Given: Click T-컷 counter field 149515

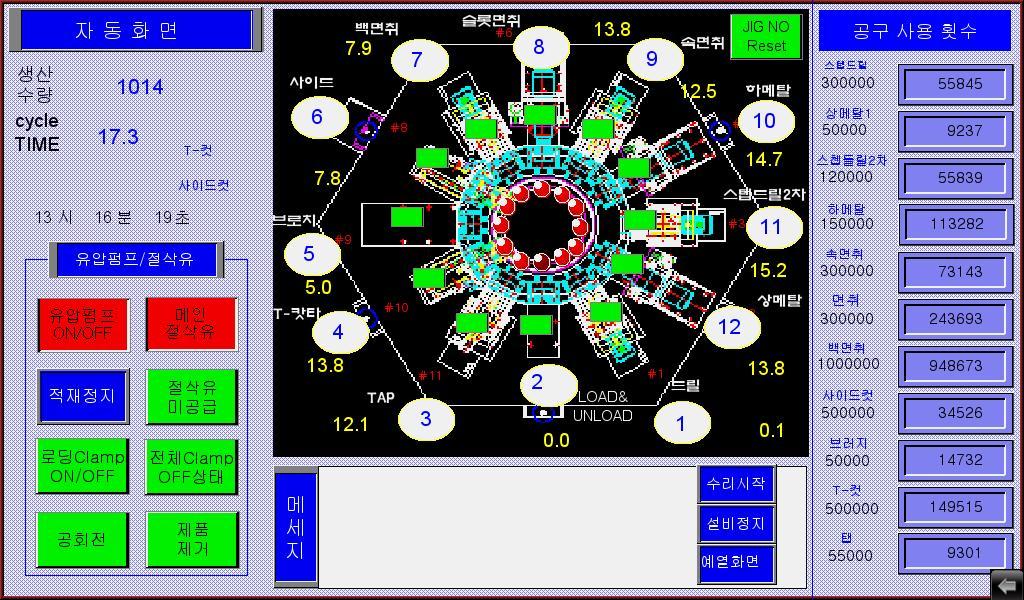Looking at the screenshot, I should (x=955, y=507).
